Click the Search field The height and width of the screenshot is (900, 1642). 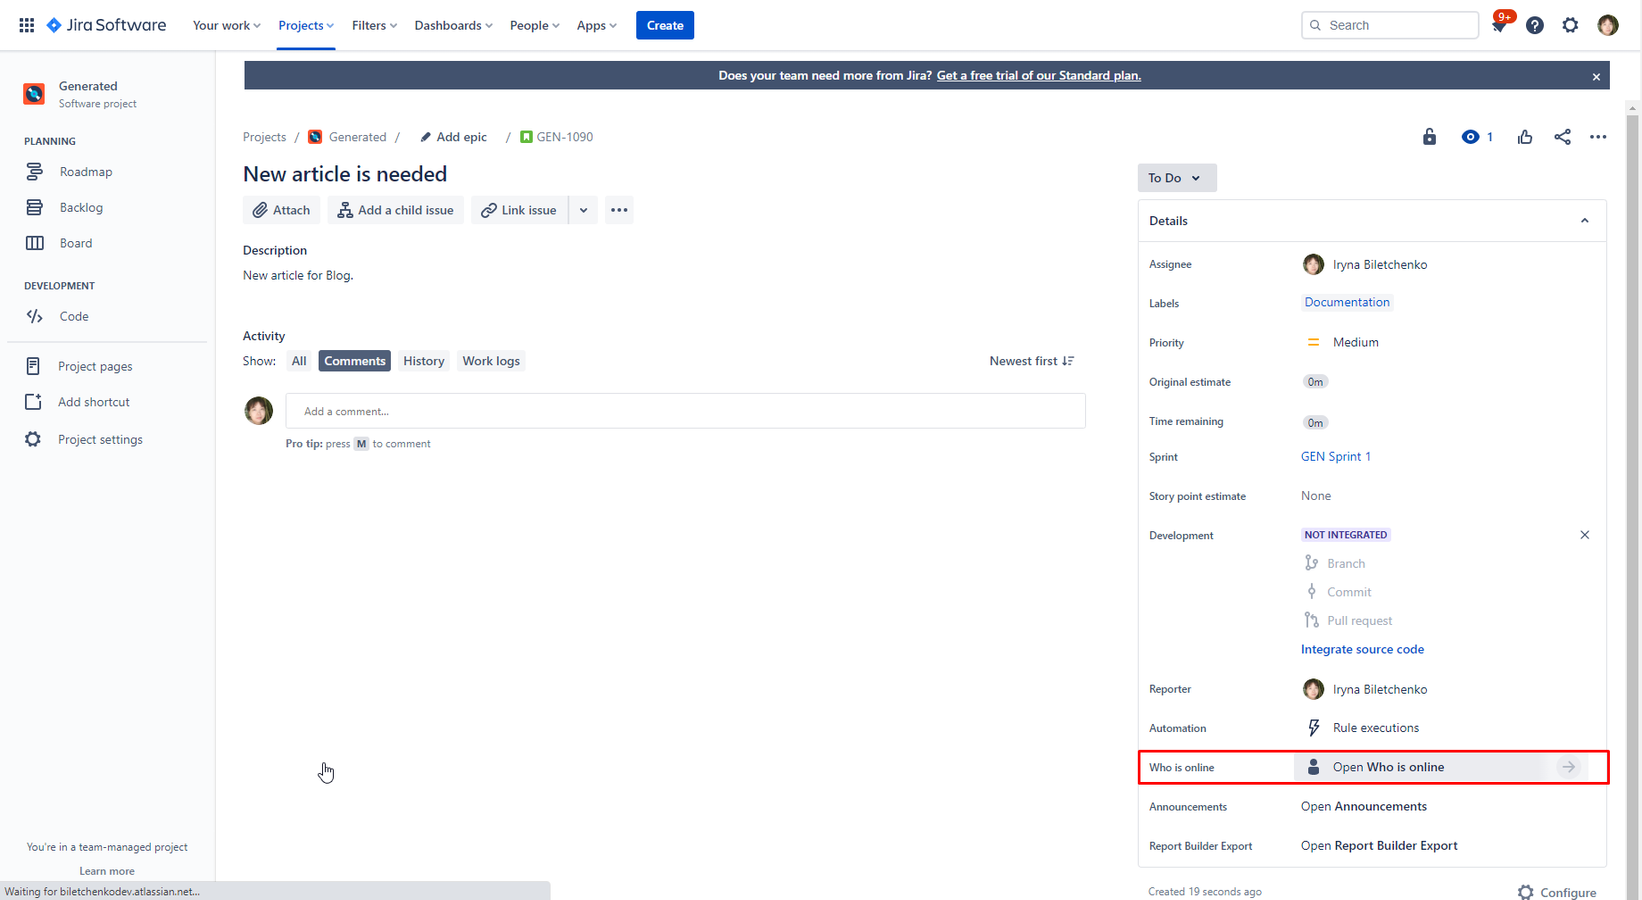1390,25
